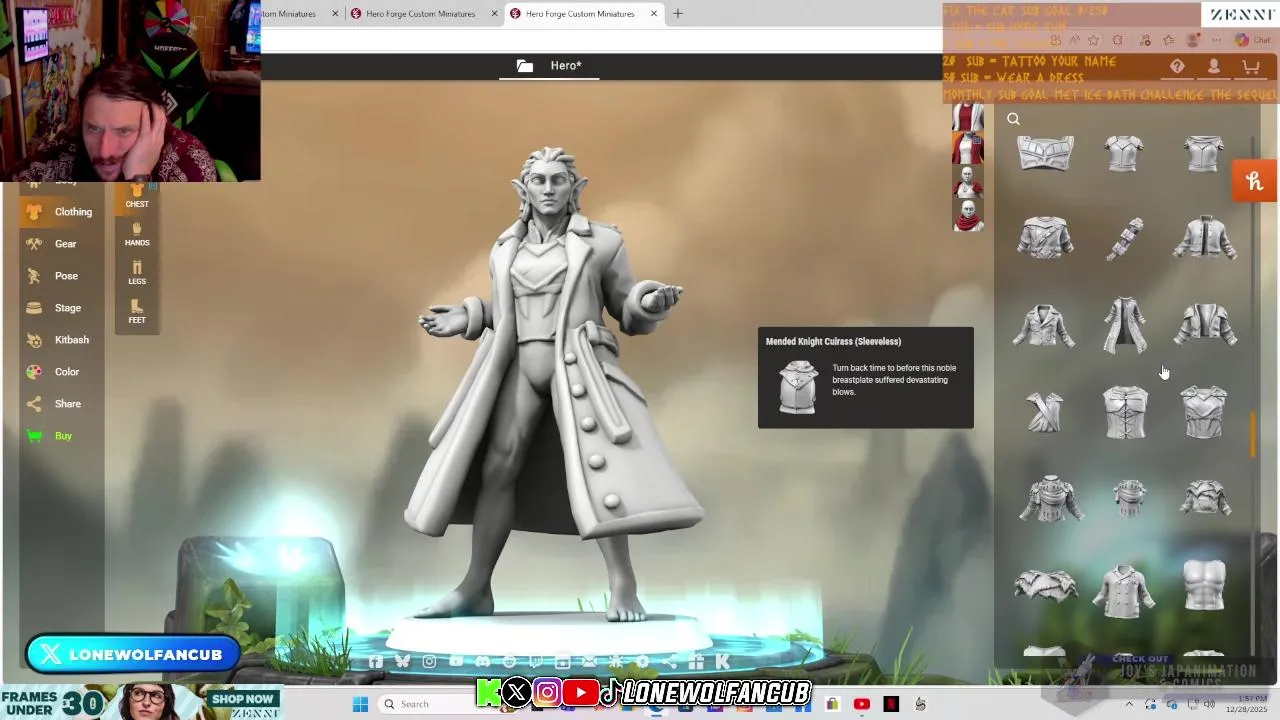The image size is (1280, 720).
Task: Click the email envelope icon in footer row
Action: coord(589,661)
